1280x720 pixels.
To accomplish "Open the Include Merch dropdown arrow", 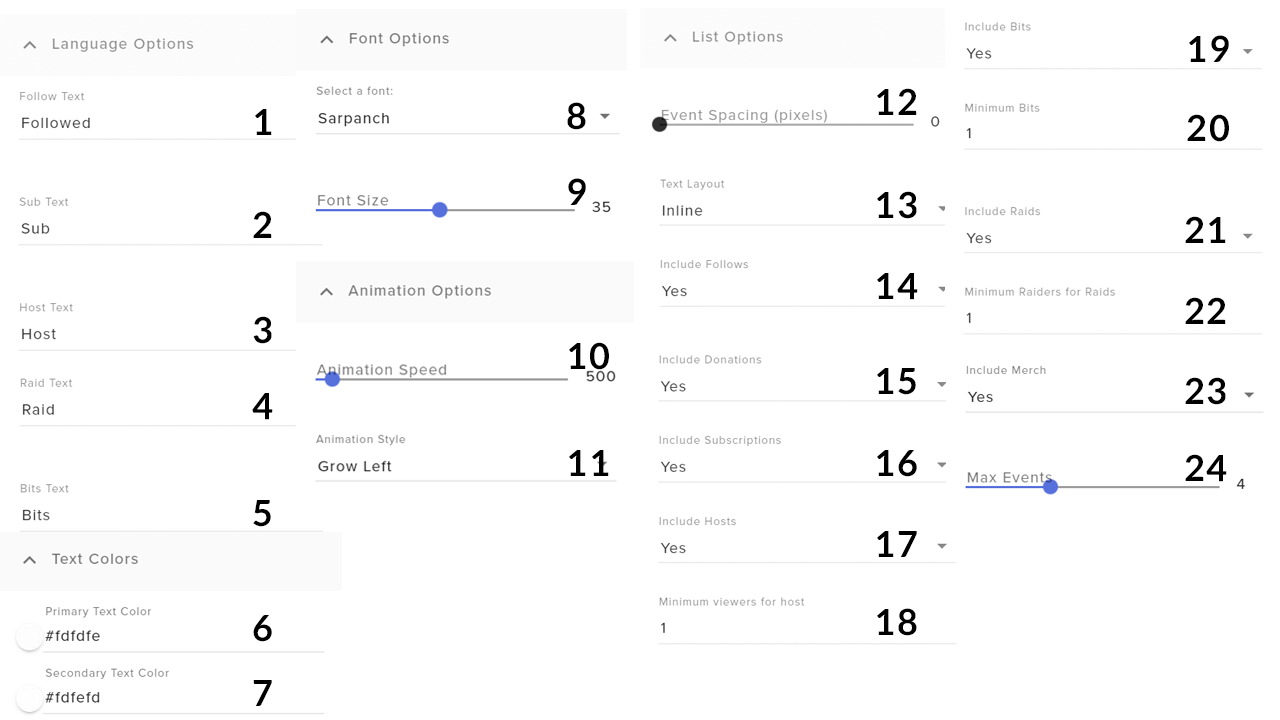I will (x=1248, y=396).
